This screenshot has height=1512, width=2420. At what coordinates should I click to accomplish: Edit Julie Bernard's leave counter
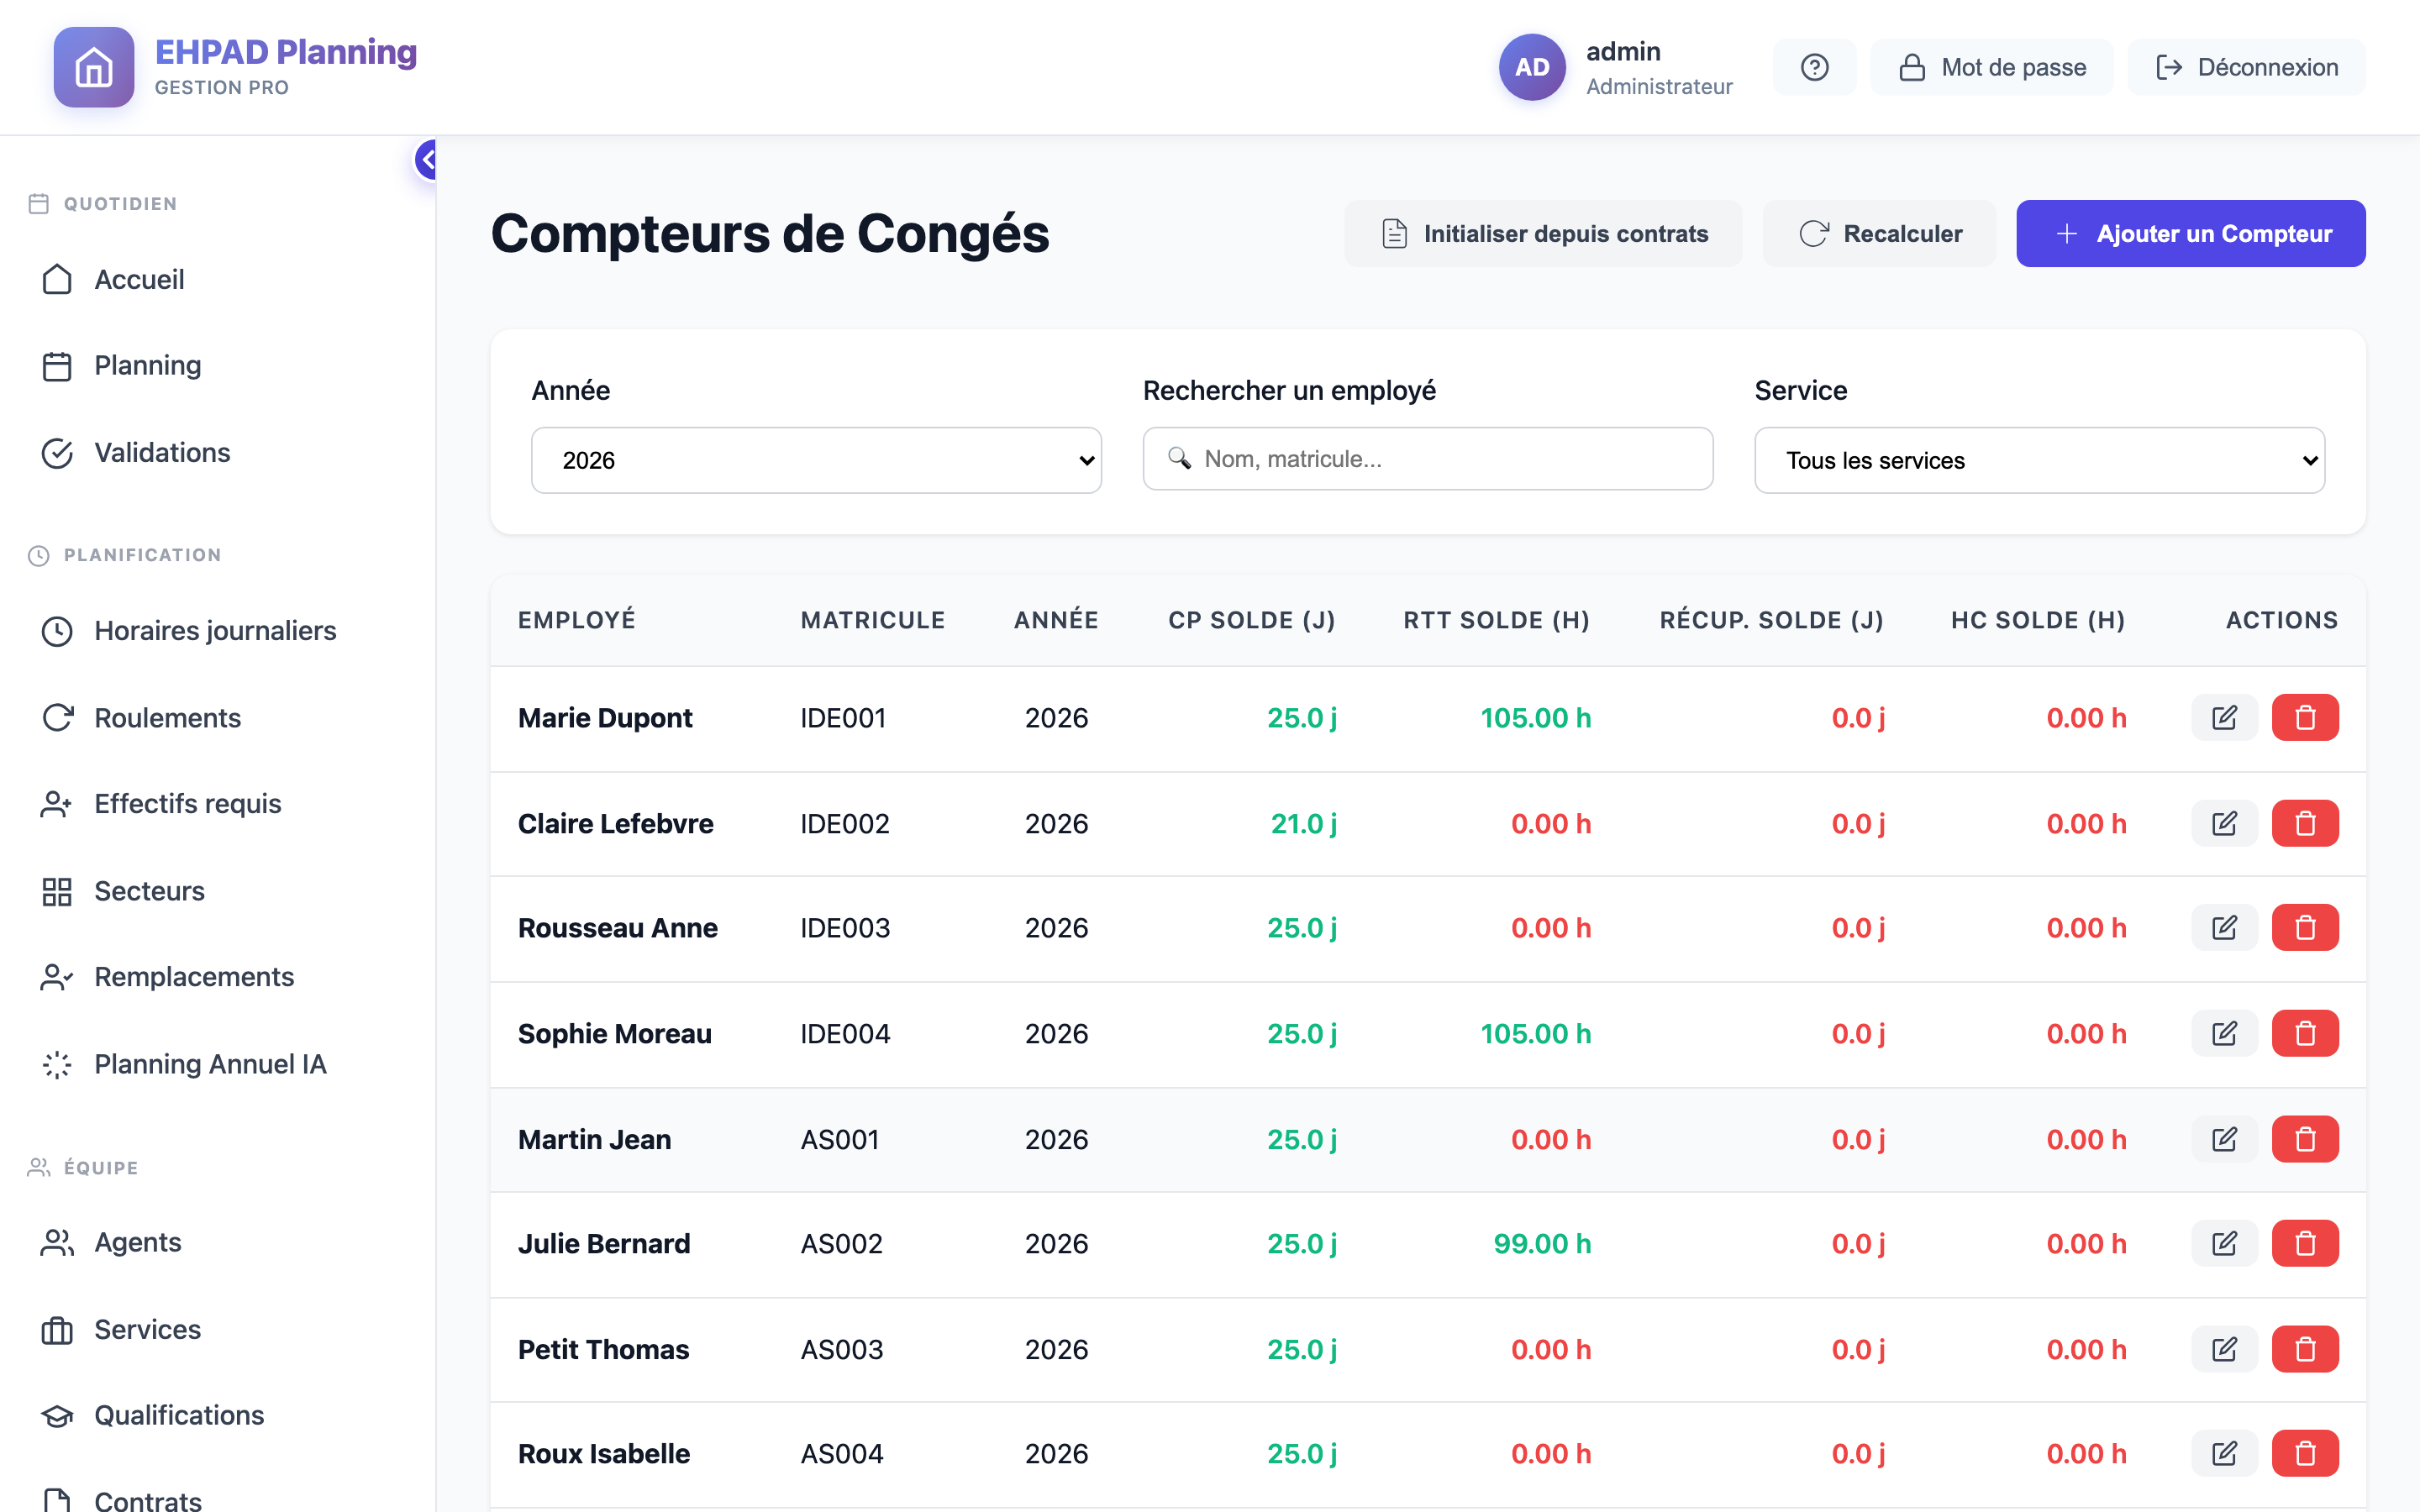click(x=2224, y=1243)
